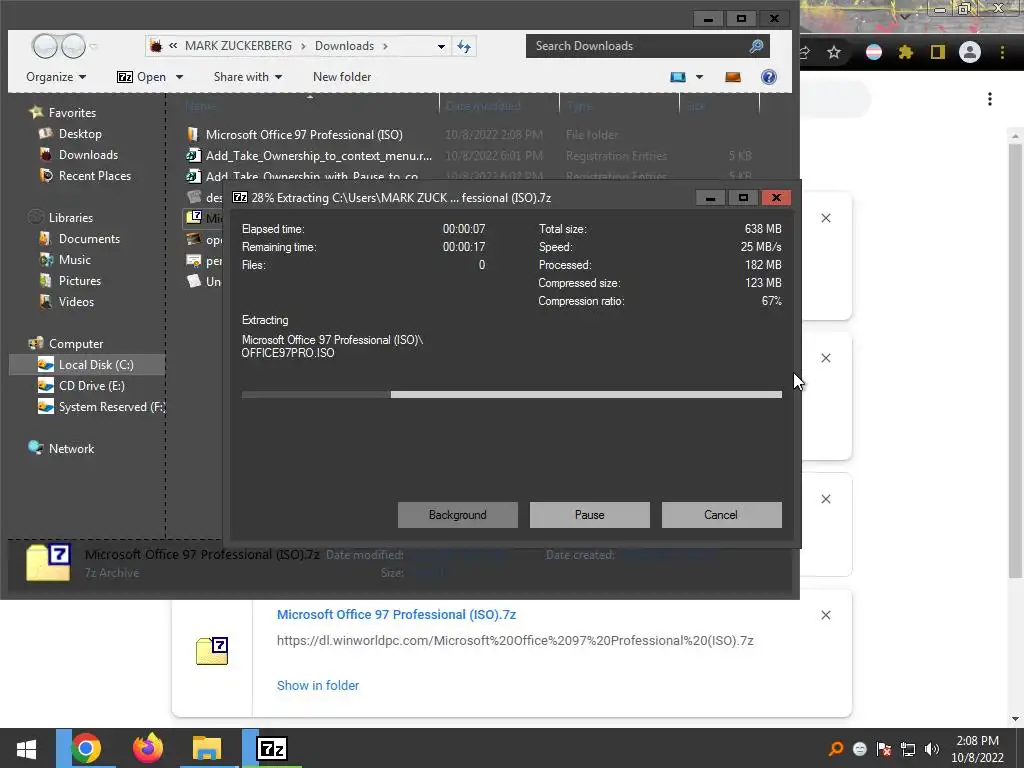The width and height of the screenshot is (1024, 768).
Task: Launch Firefox from taskbar
Action: click(148, 748)
